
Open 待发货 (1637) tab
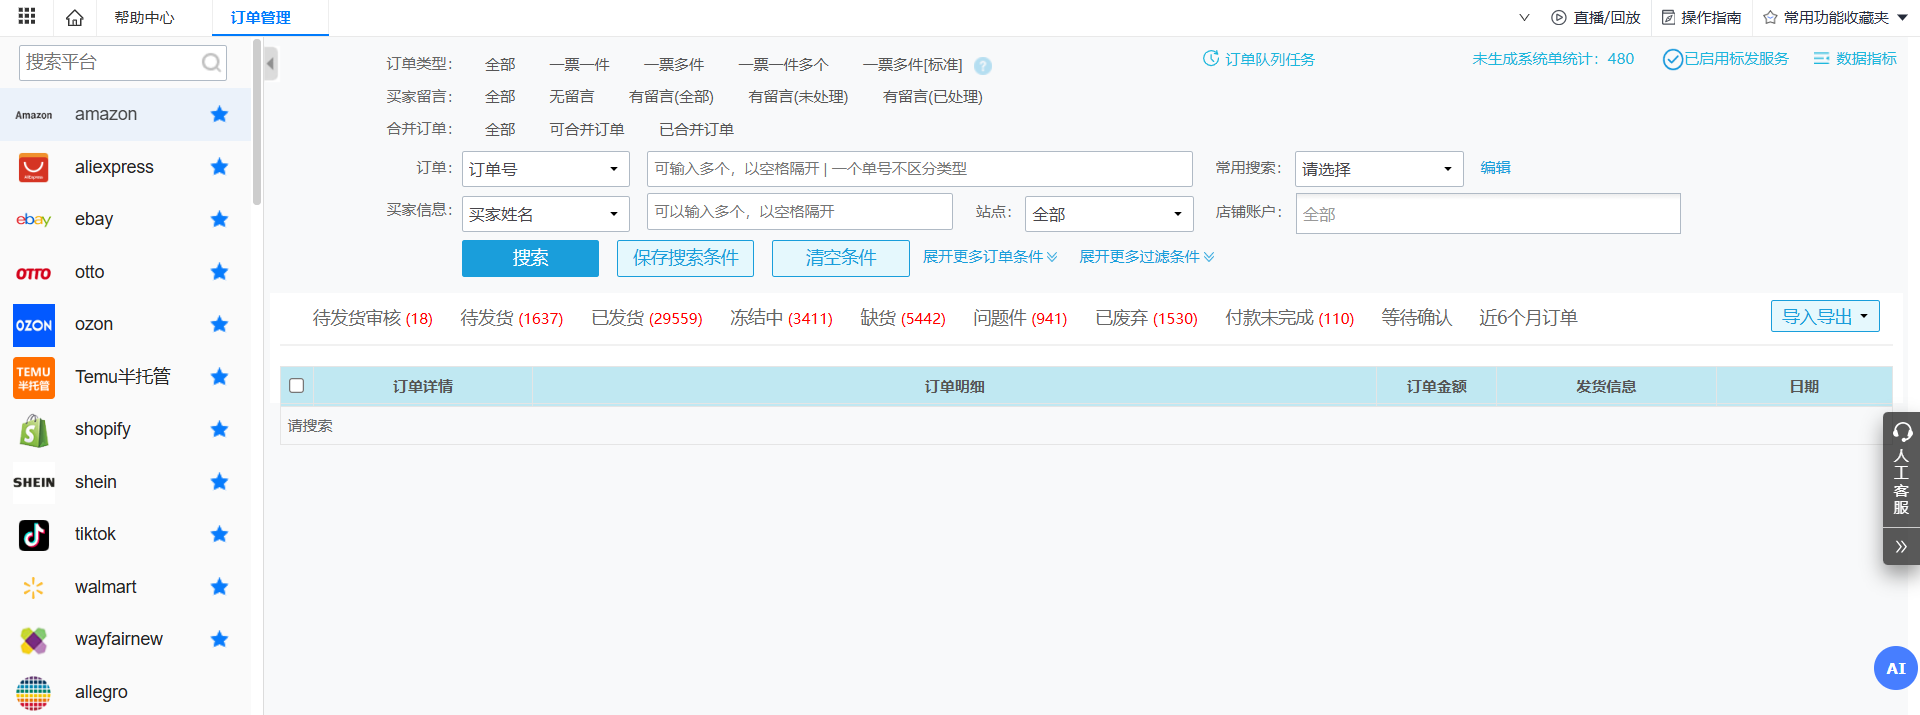(x=512, y=318)
